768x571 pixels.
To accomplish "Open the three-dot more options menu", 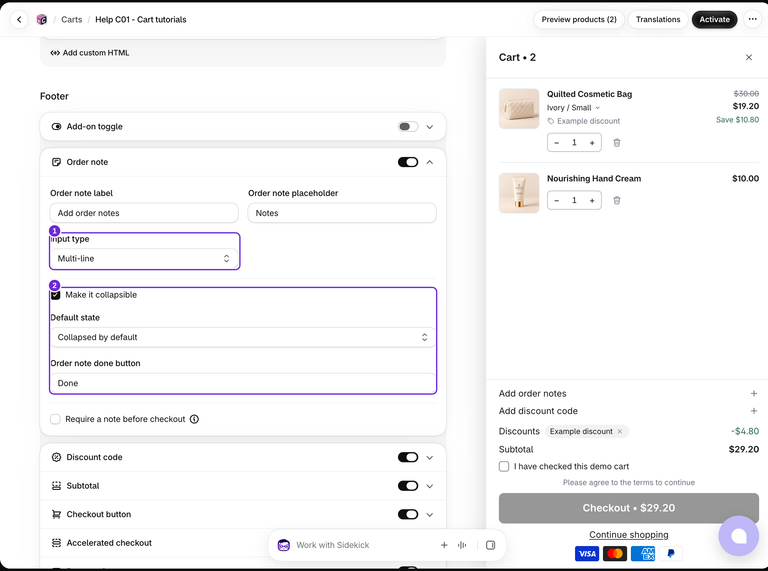I will pyautogui.click(x=753, y=20).
